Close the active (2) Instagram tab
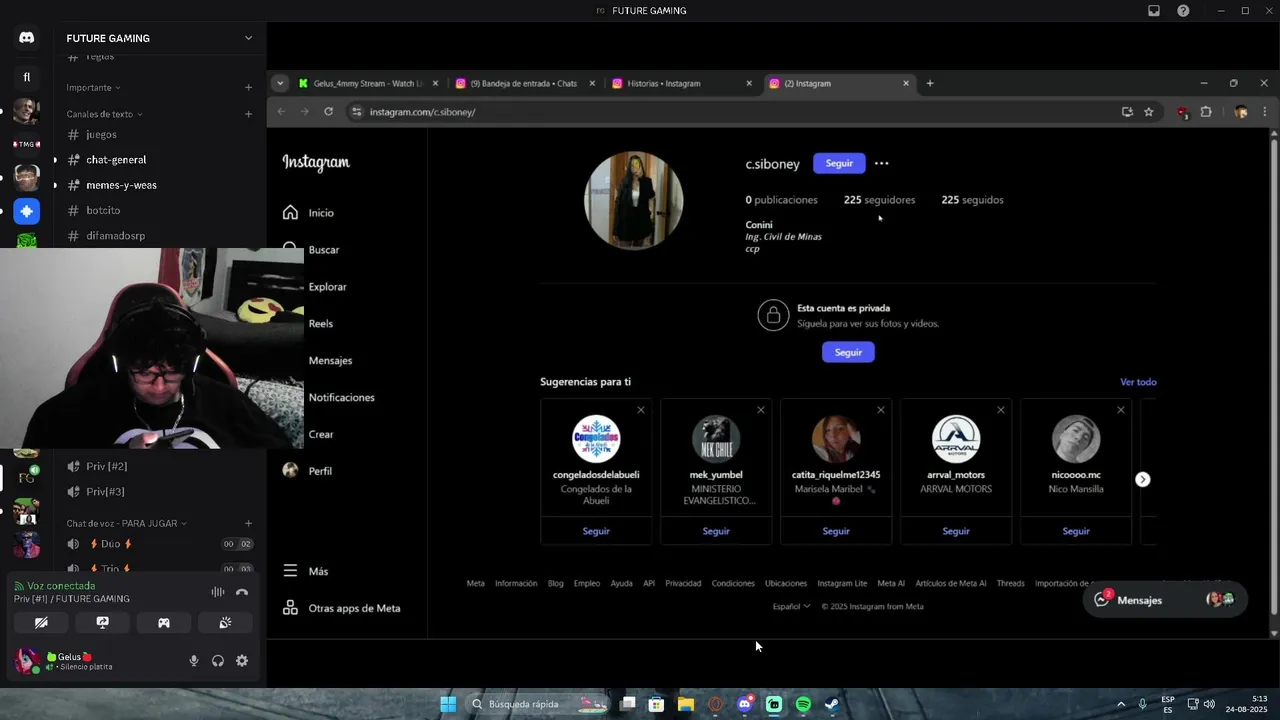The width and height of the screenshot is (1280, 720). click(x=906, y=83)
